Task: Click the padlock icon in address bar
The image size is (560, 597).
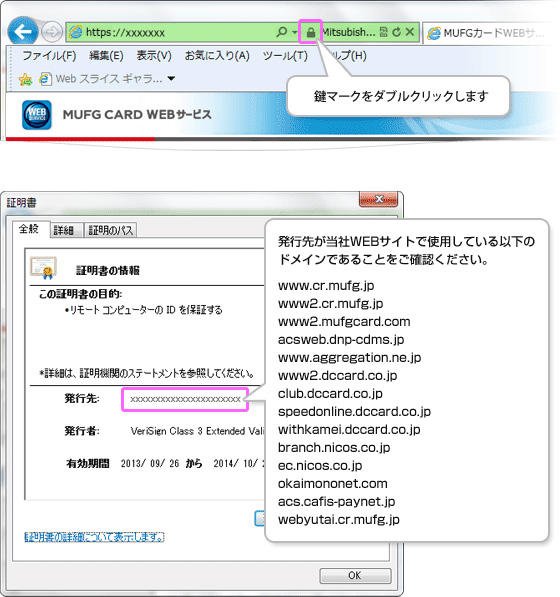Action: pyautogui.click(x=311, y=32)
